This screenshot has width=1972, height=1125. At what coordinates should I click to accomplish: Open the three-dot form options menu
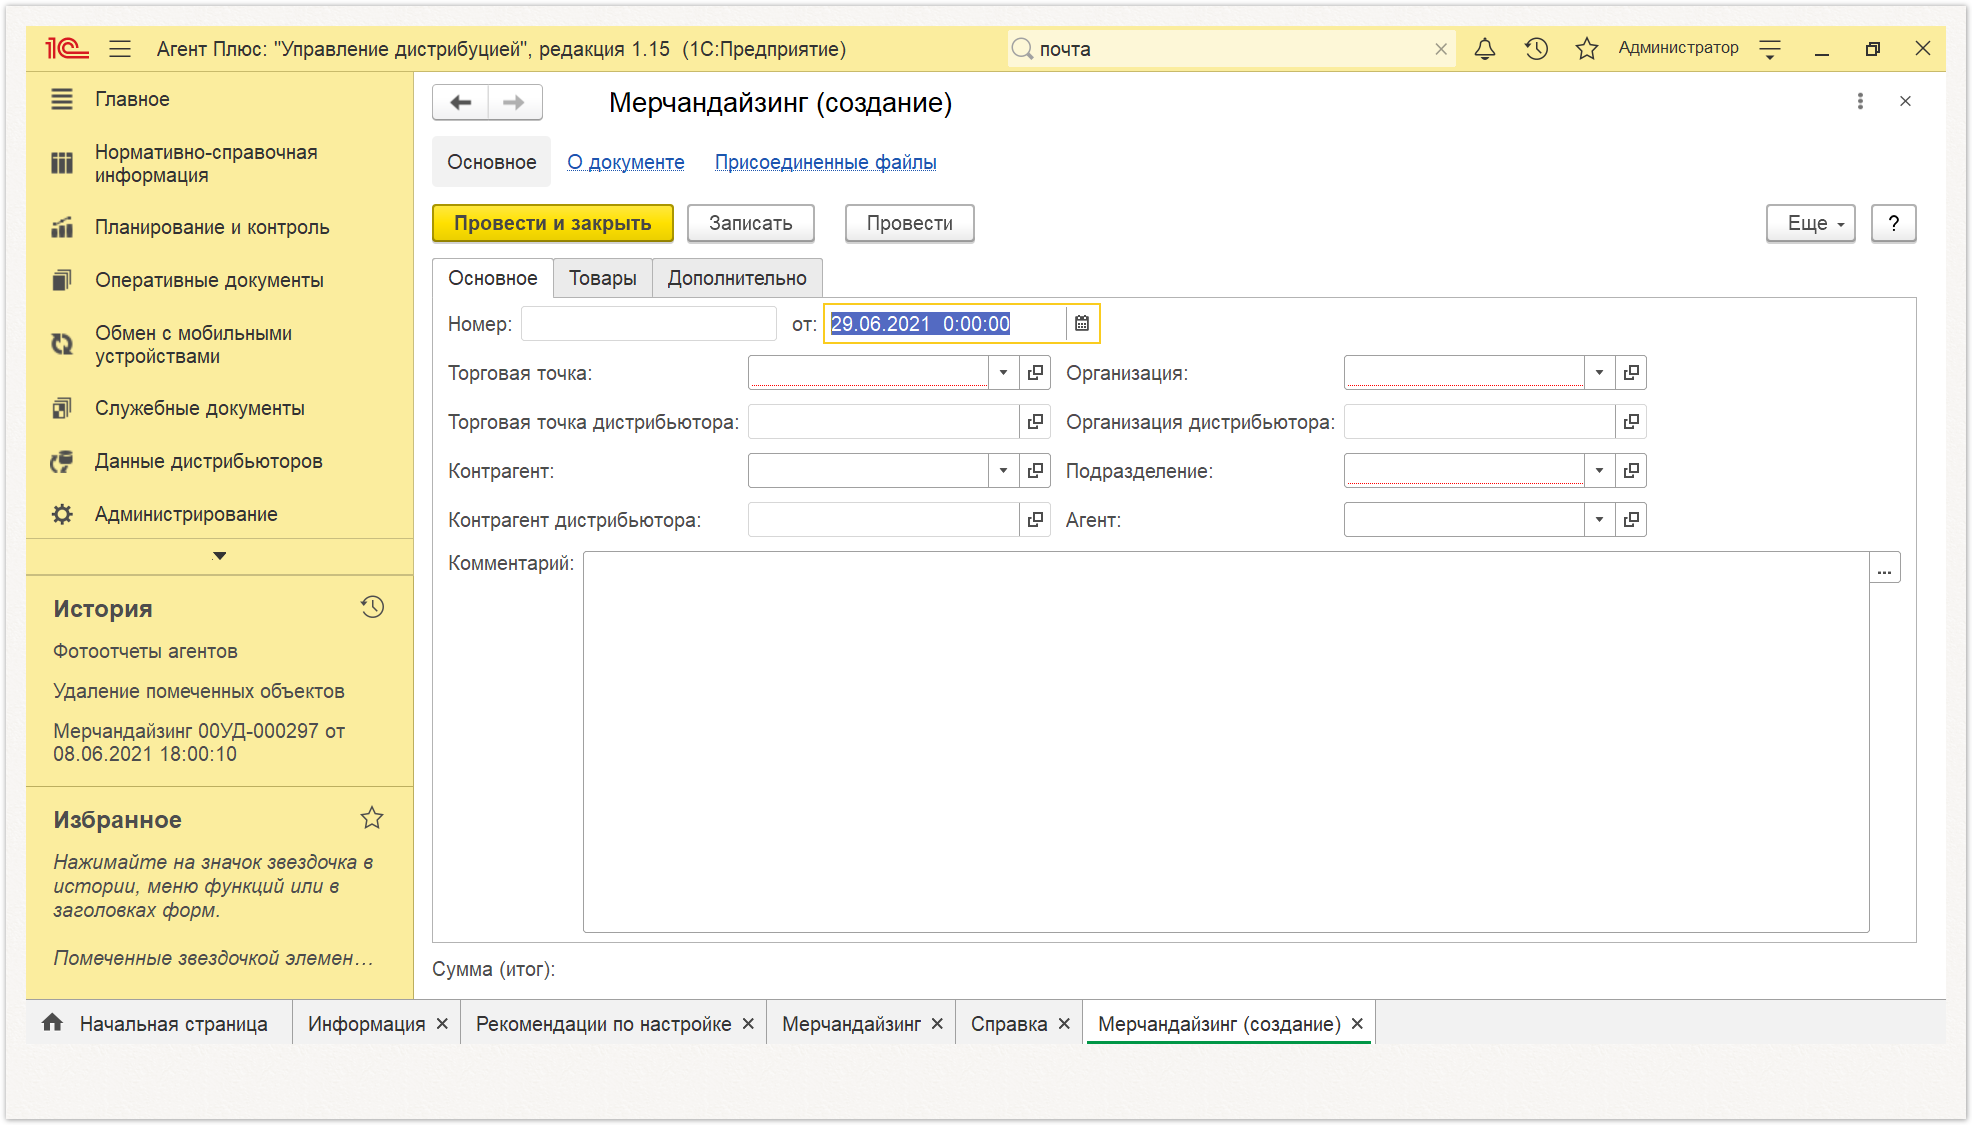1860,101
